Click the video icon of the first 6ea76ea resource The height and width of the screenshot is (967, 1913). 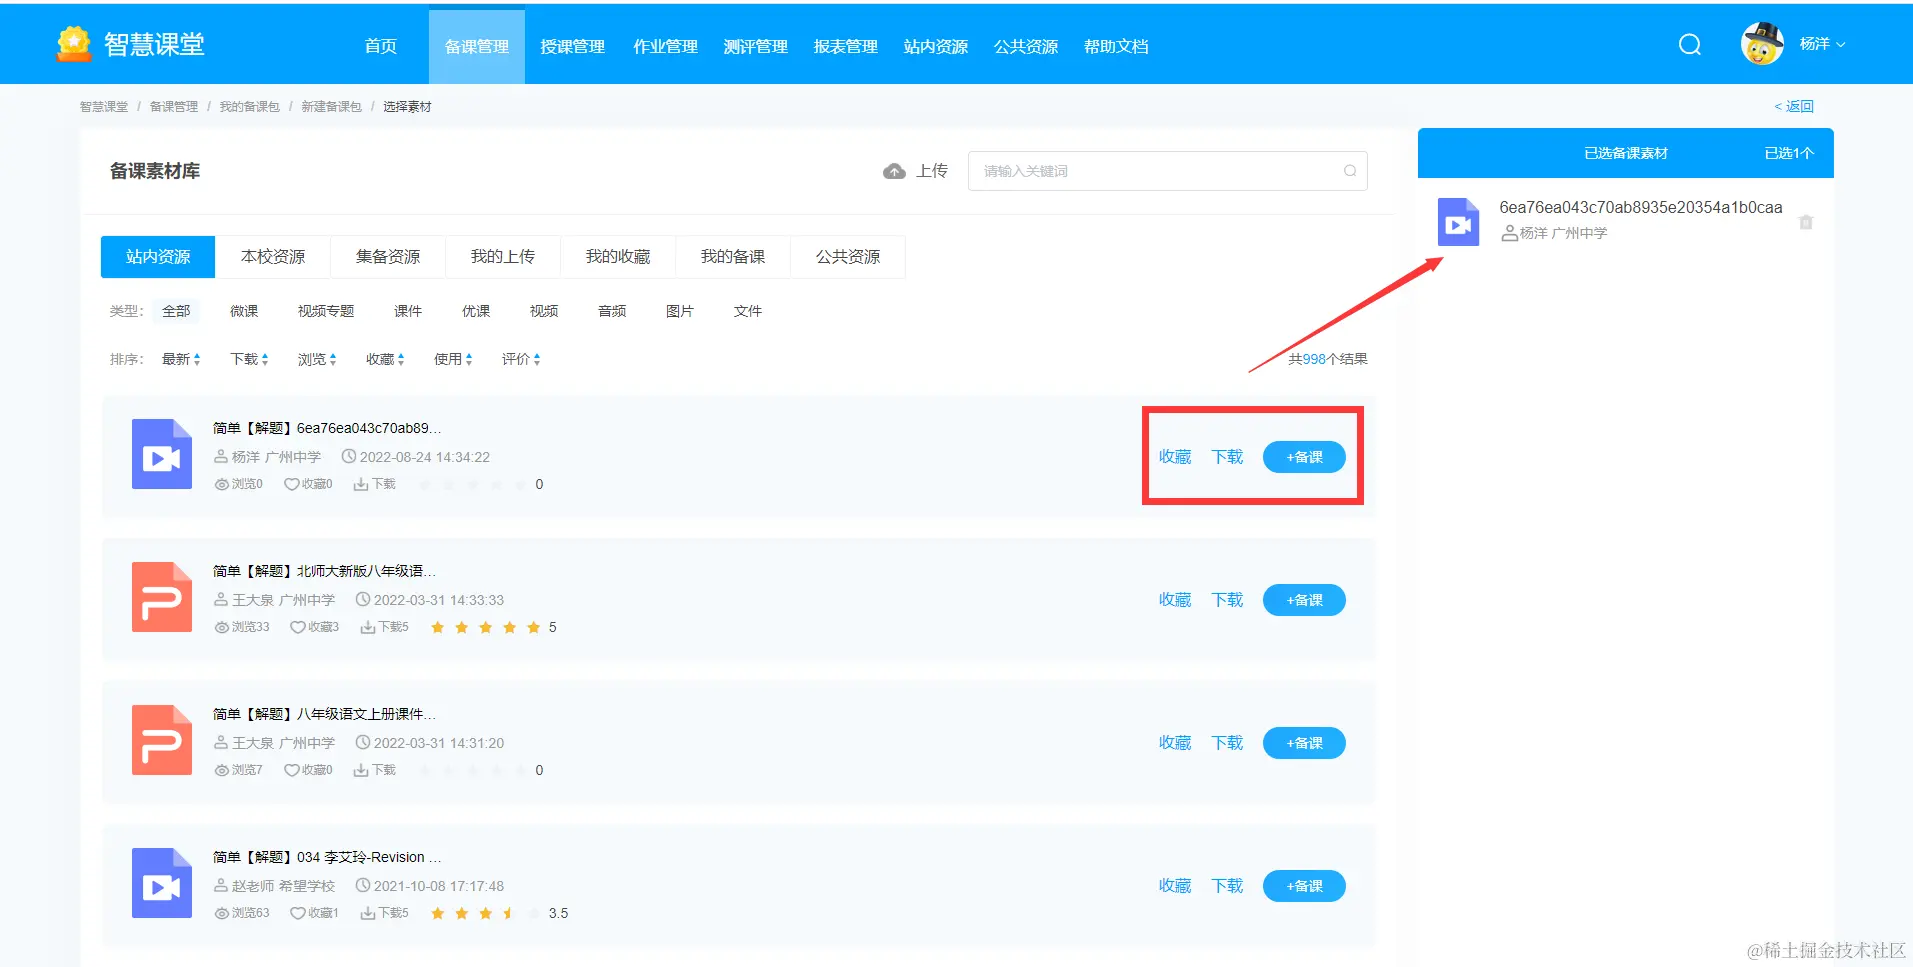[x=161, y=455]
